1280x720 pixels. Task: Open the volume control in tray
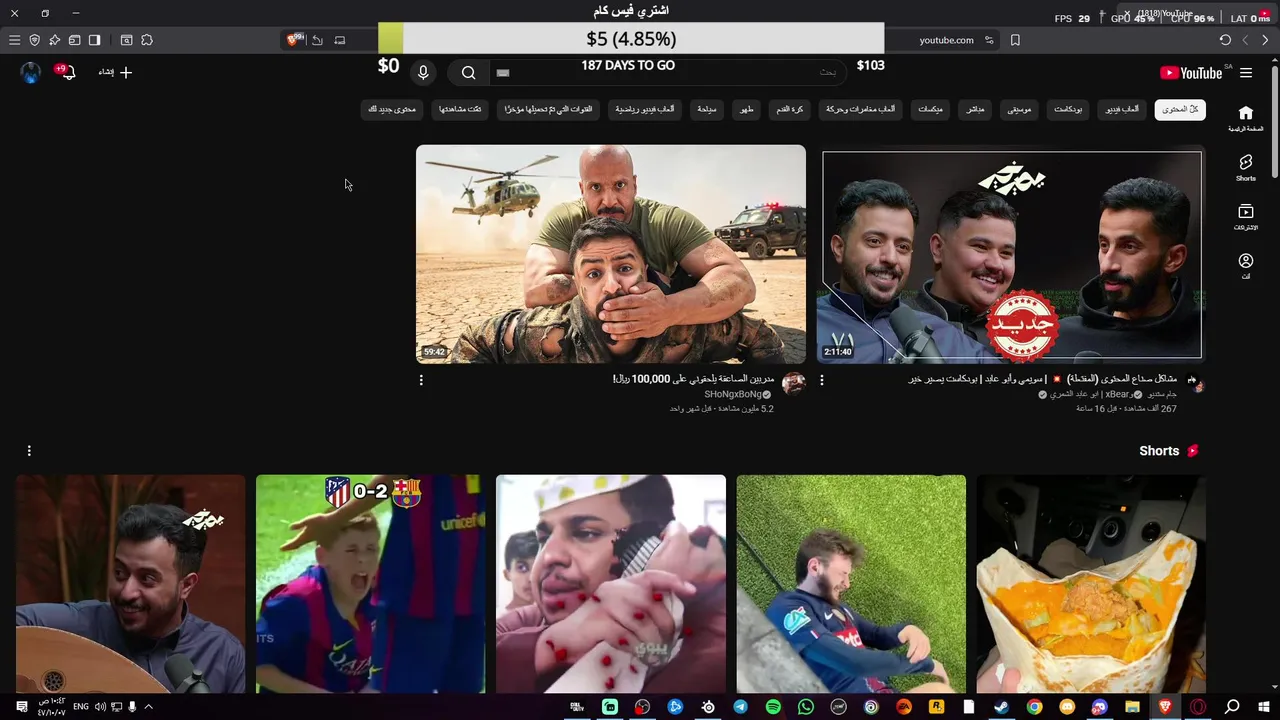click(x=100, y=707)
